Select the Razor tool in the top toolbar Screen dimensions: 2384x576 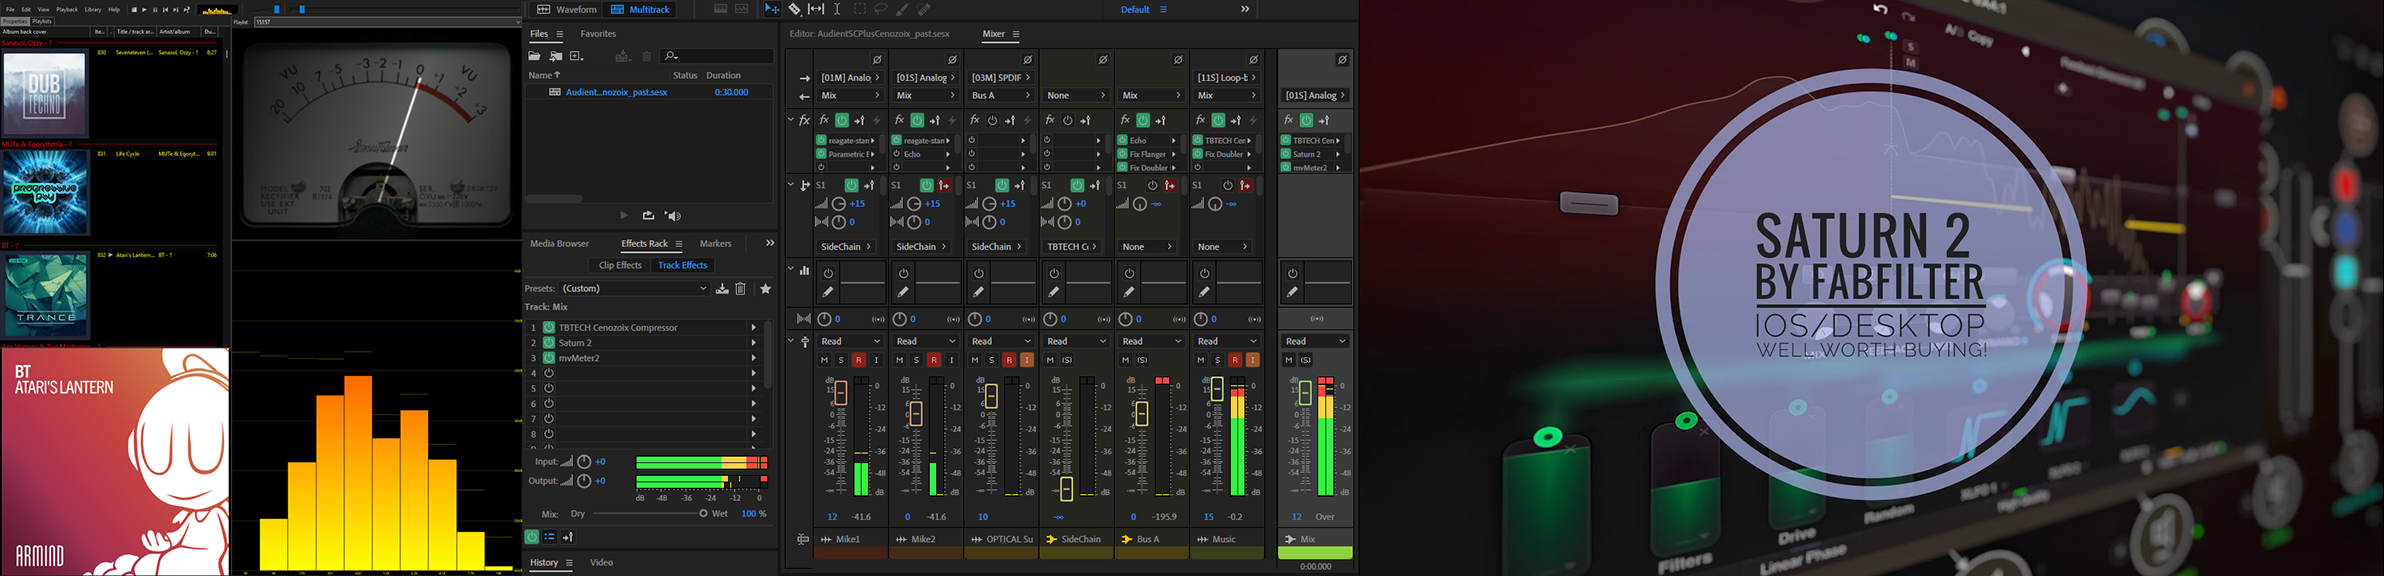(794, 9)
